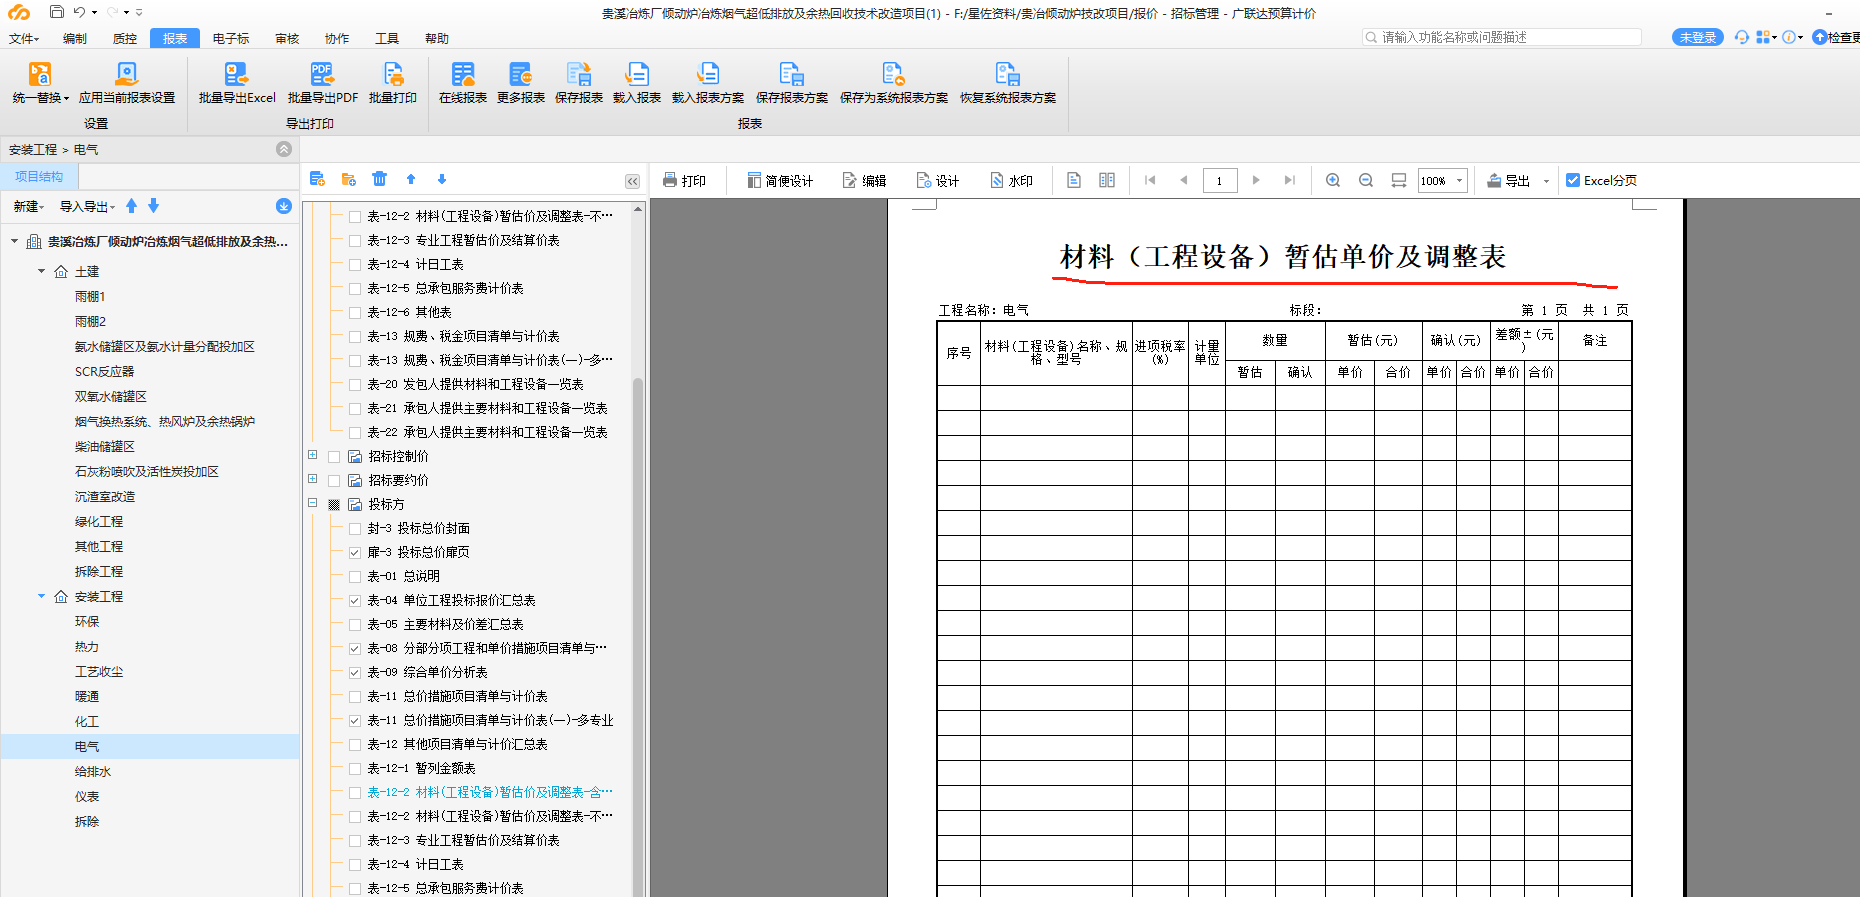Click 批量打印 icon

pos(393,74)
